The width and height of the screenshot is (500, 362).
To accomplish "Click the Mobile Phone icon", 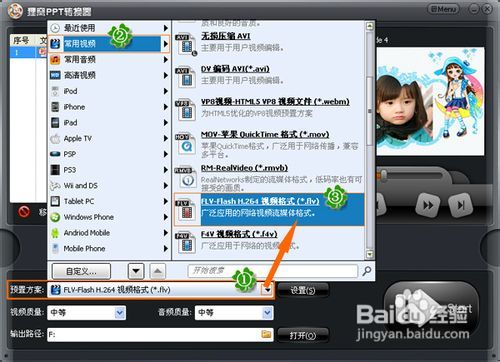I will (x=55, y=248).
